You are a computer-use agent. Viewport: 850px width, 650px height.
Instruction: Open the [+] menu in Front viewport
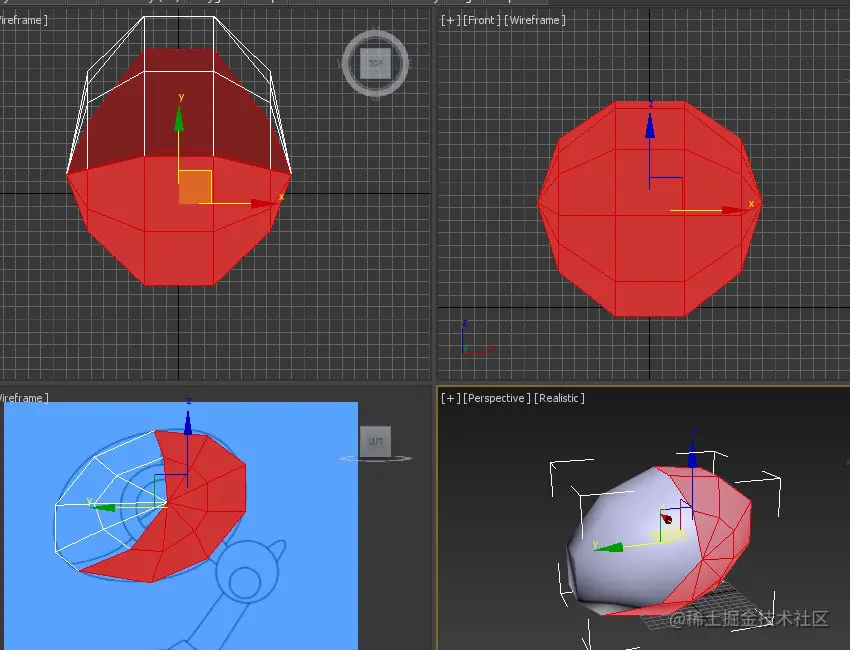450,20
